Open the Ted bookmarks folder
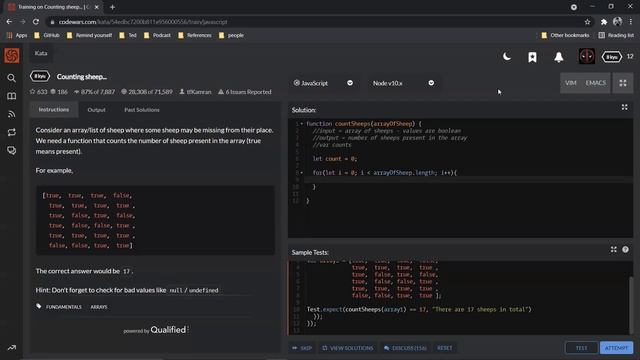 (128, 35)
